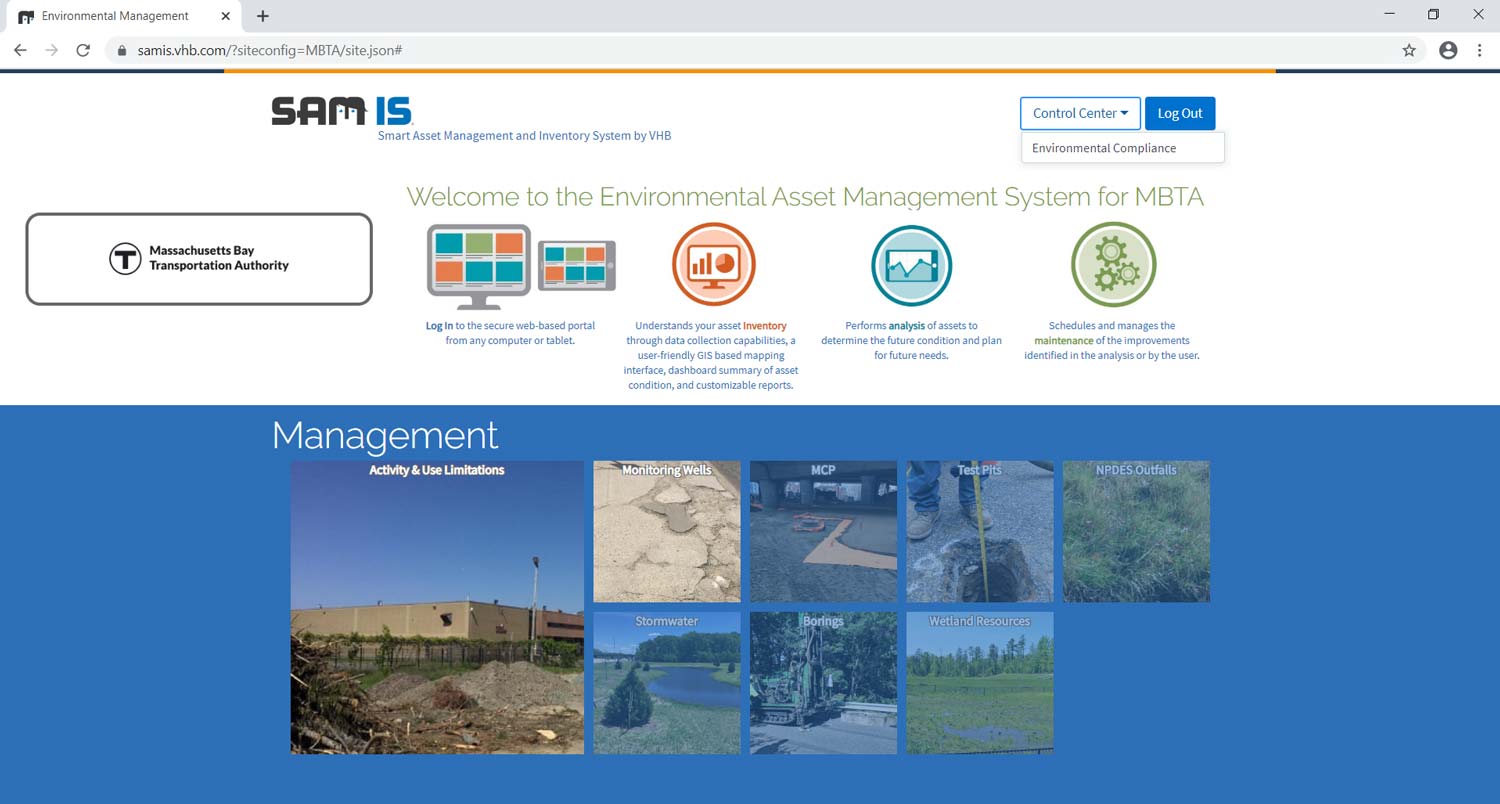Viewport: 1500px width, 804px height.
Task: Open the MCP tile
Action: click(x=823, y=531)
